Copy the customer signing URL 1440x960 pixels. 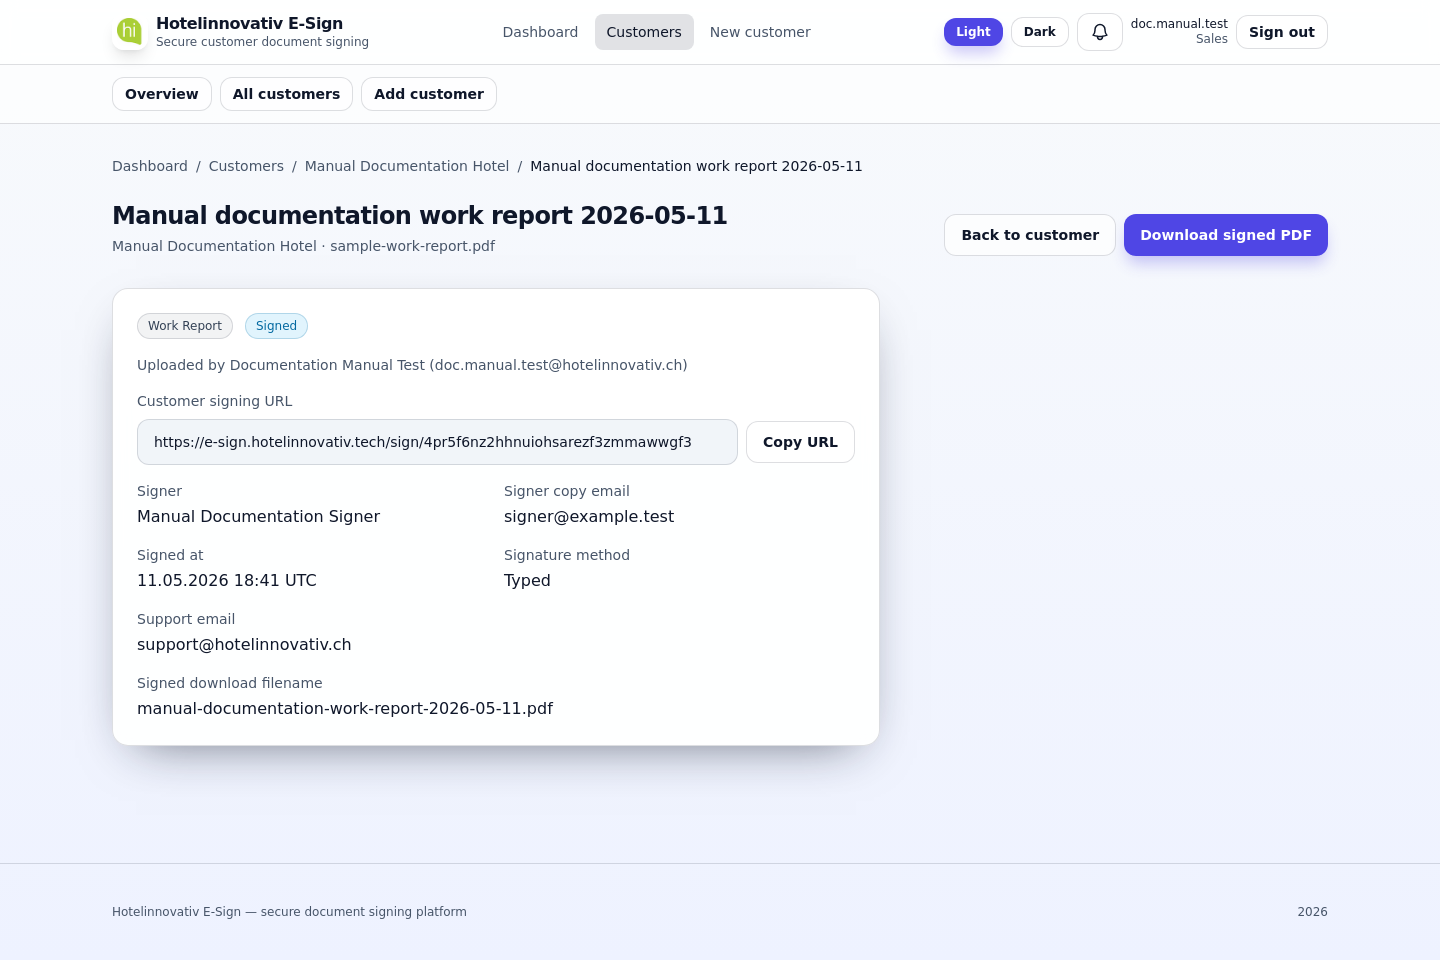pyautogui.click(x=800, y=442)
